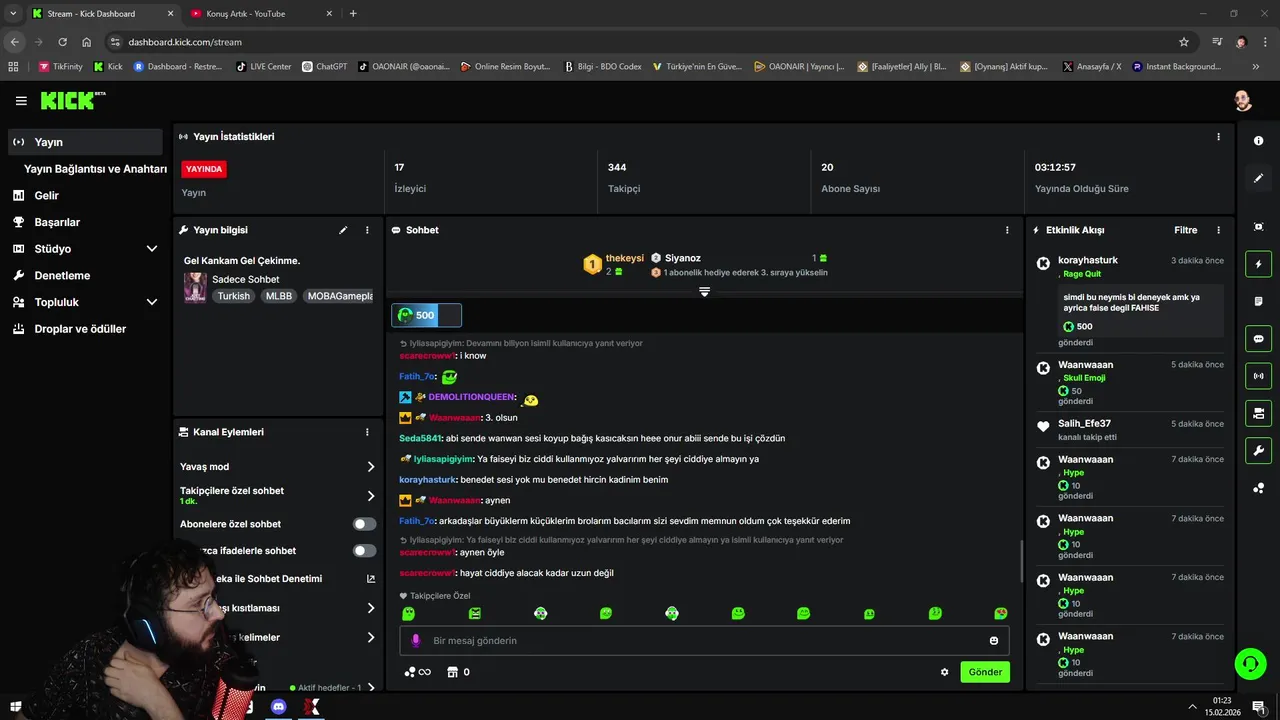This screenshot has height=720, width=1280.
Task: Click the Sadece Sohbet category thumbnail
Action: (x=195, y=287)
